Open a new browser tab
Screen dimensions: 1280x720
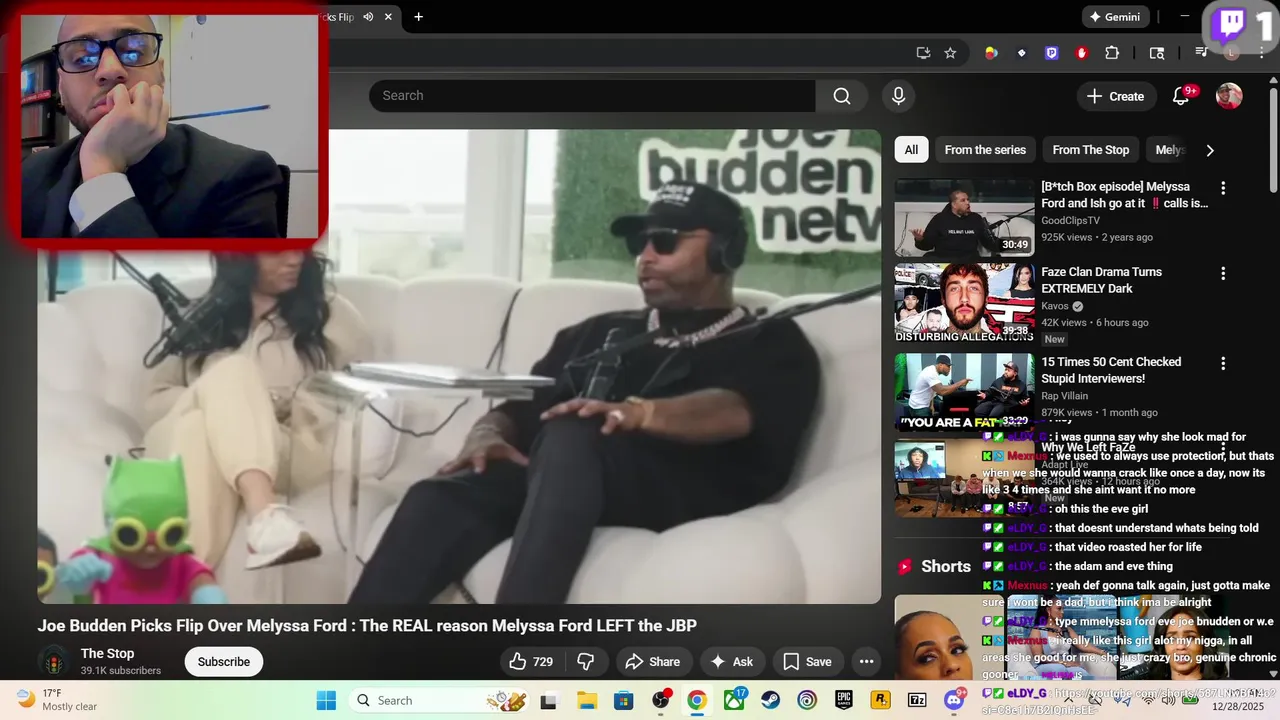click(x=418, y=17)
